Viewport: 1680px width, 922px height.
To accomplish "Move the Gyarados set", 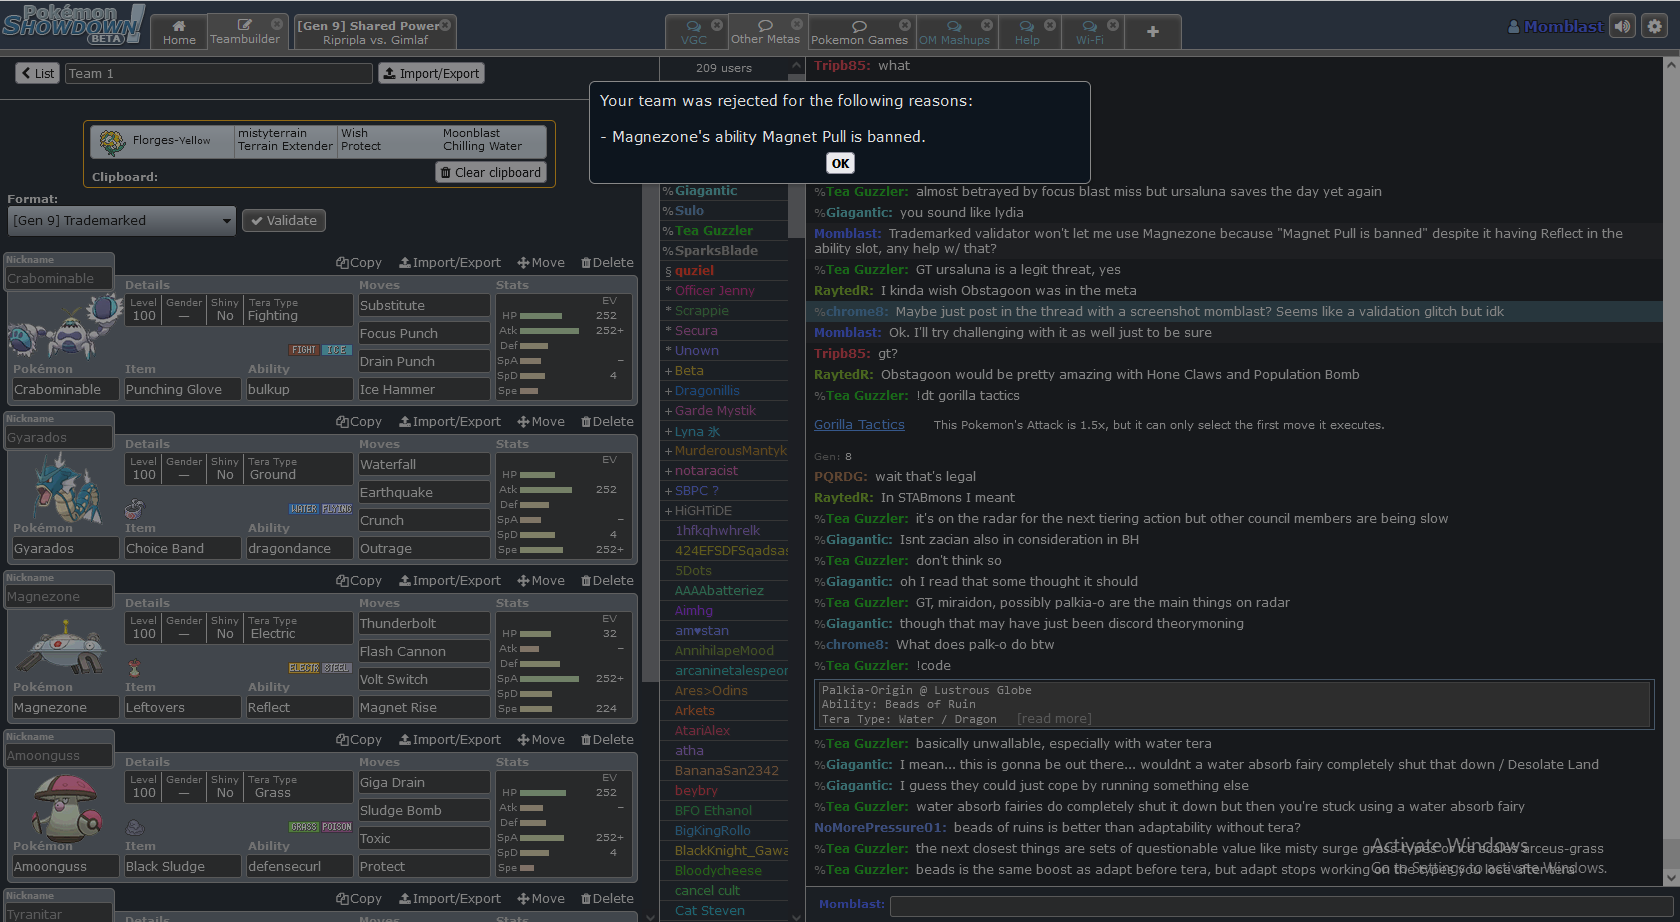I will 541,422.
